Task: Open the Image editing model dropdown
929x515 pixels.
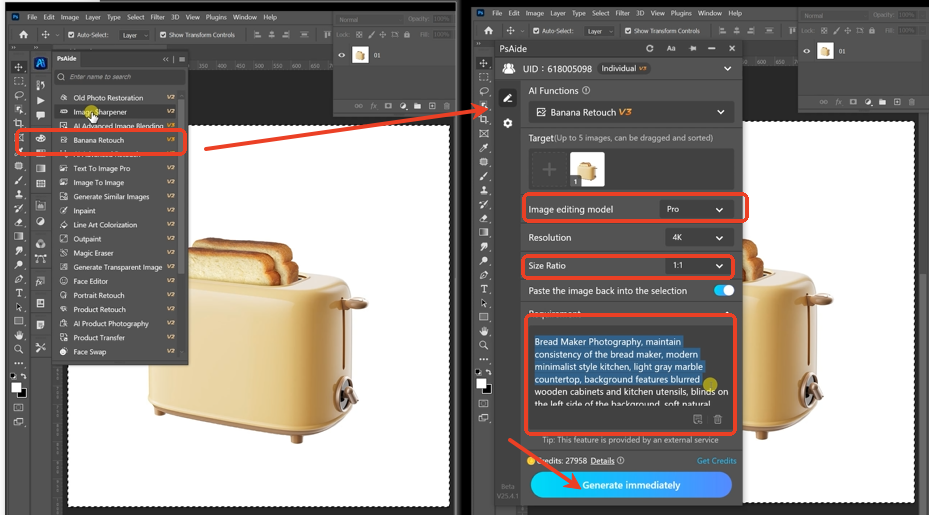Action: pos(696,209)
